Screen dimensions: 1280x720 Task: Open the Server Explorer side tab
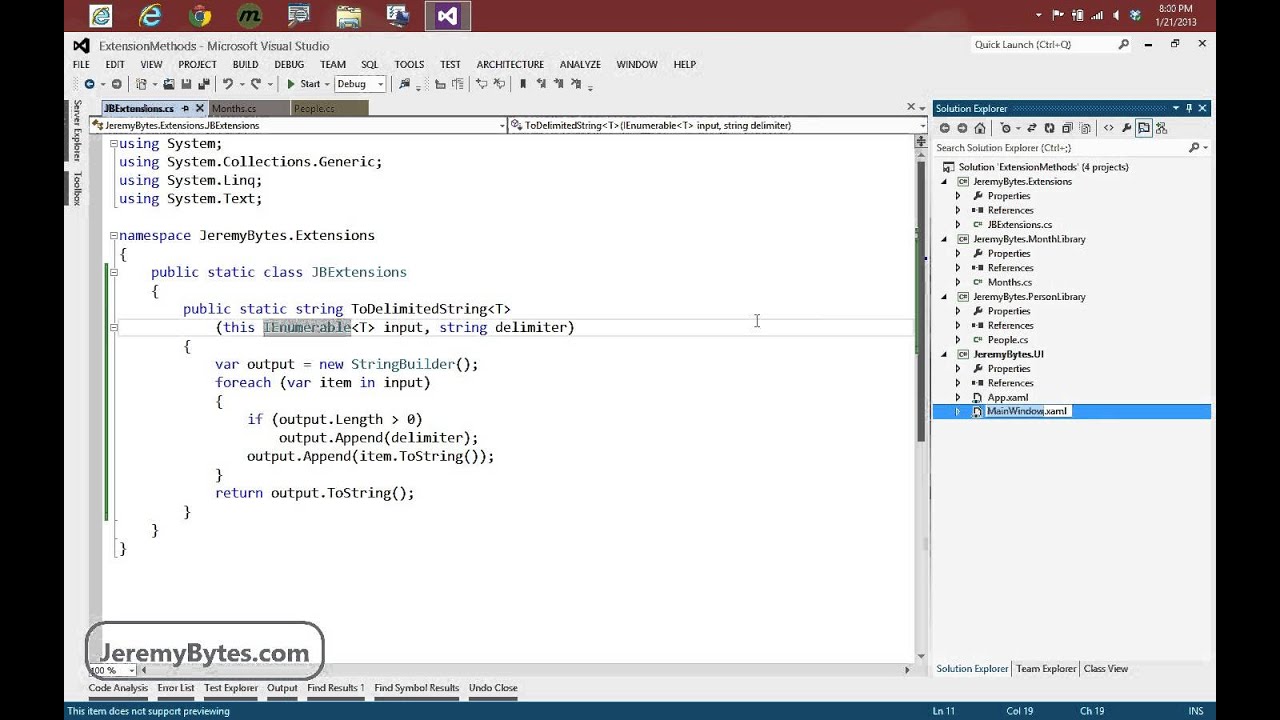[76, 130]
